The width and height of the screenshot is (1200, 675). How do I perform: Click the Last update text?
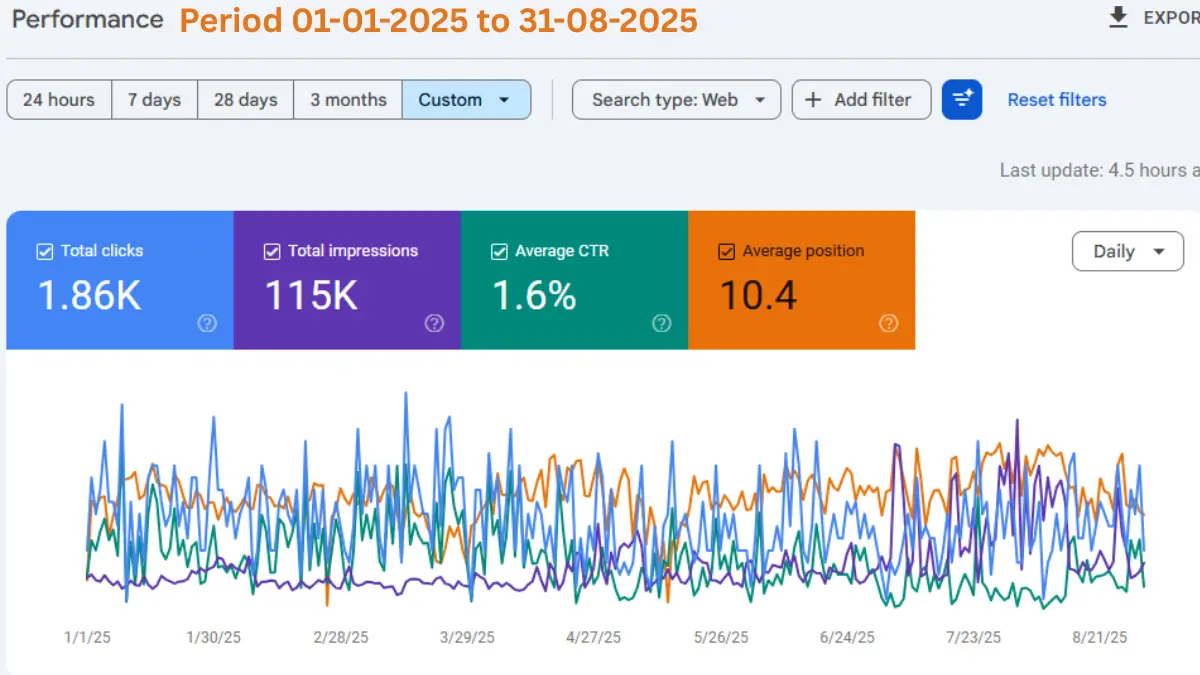click(1100, 170)
